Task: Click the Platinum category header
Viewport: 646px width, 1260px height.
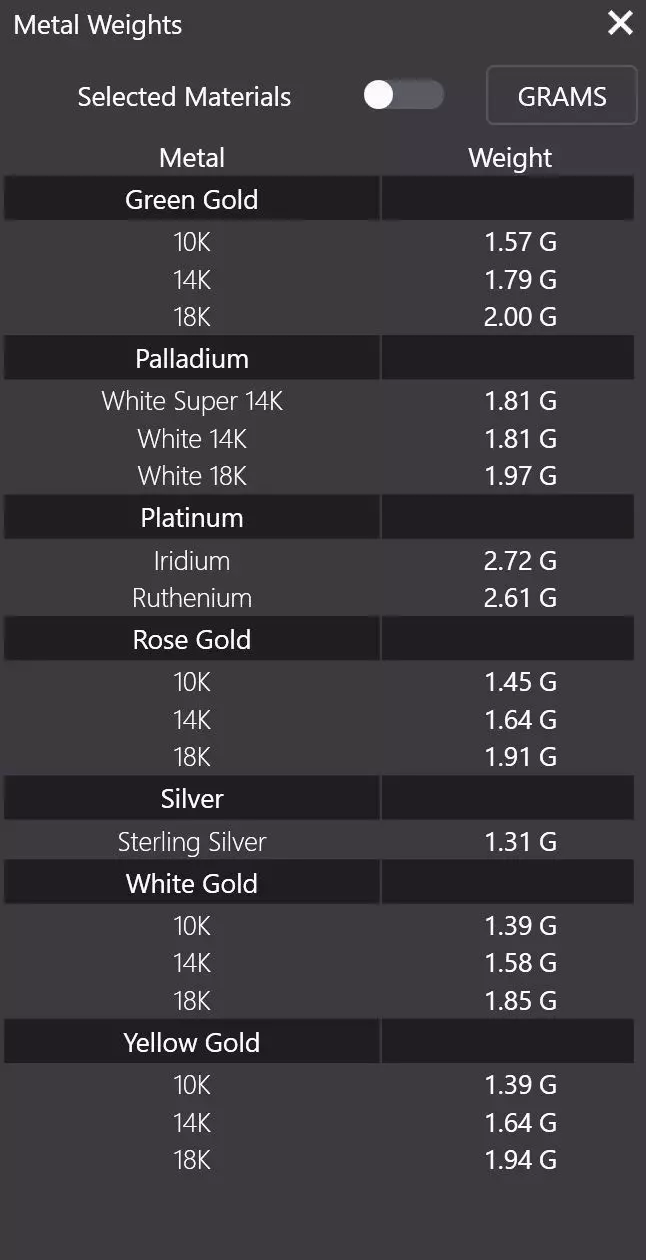Action: coord(192,518)
